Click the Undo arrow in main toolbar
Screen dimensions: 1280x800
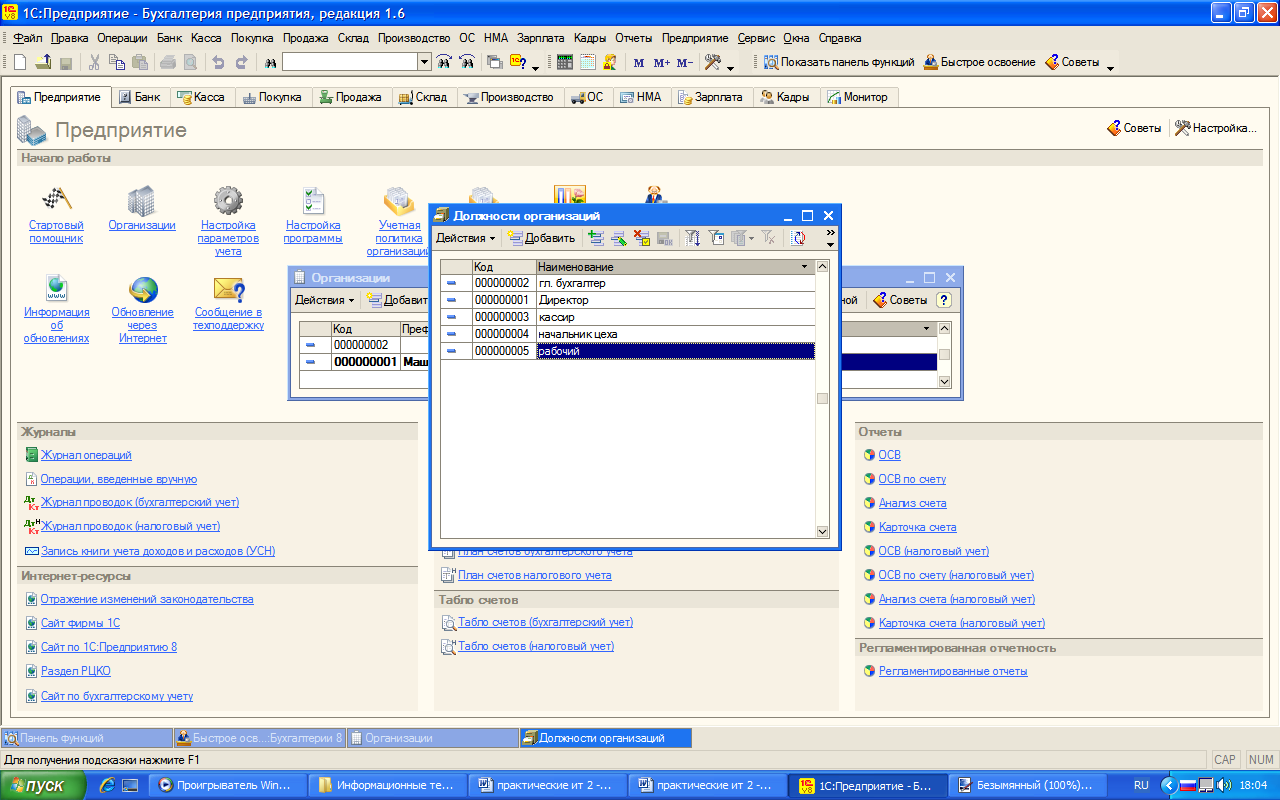218,62
